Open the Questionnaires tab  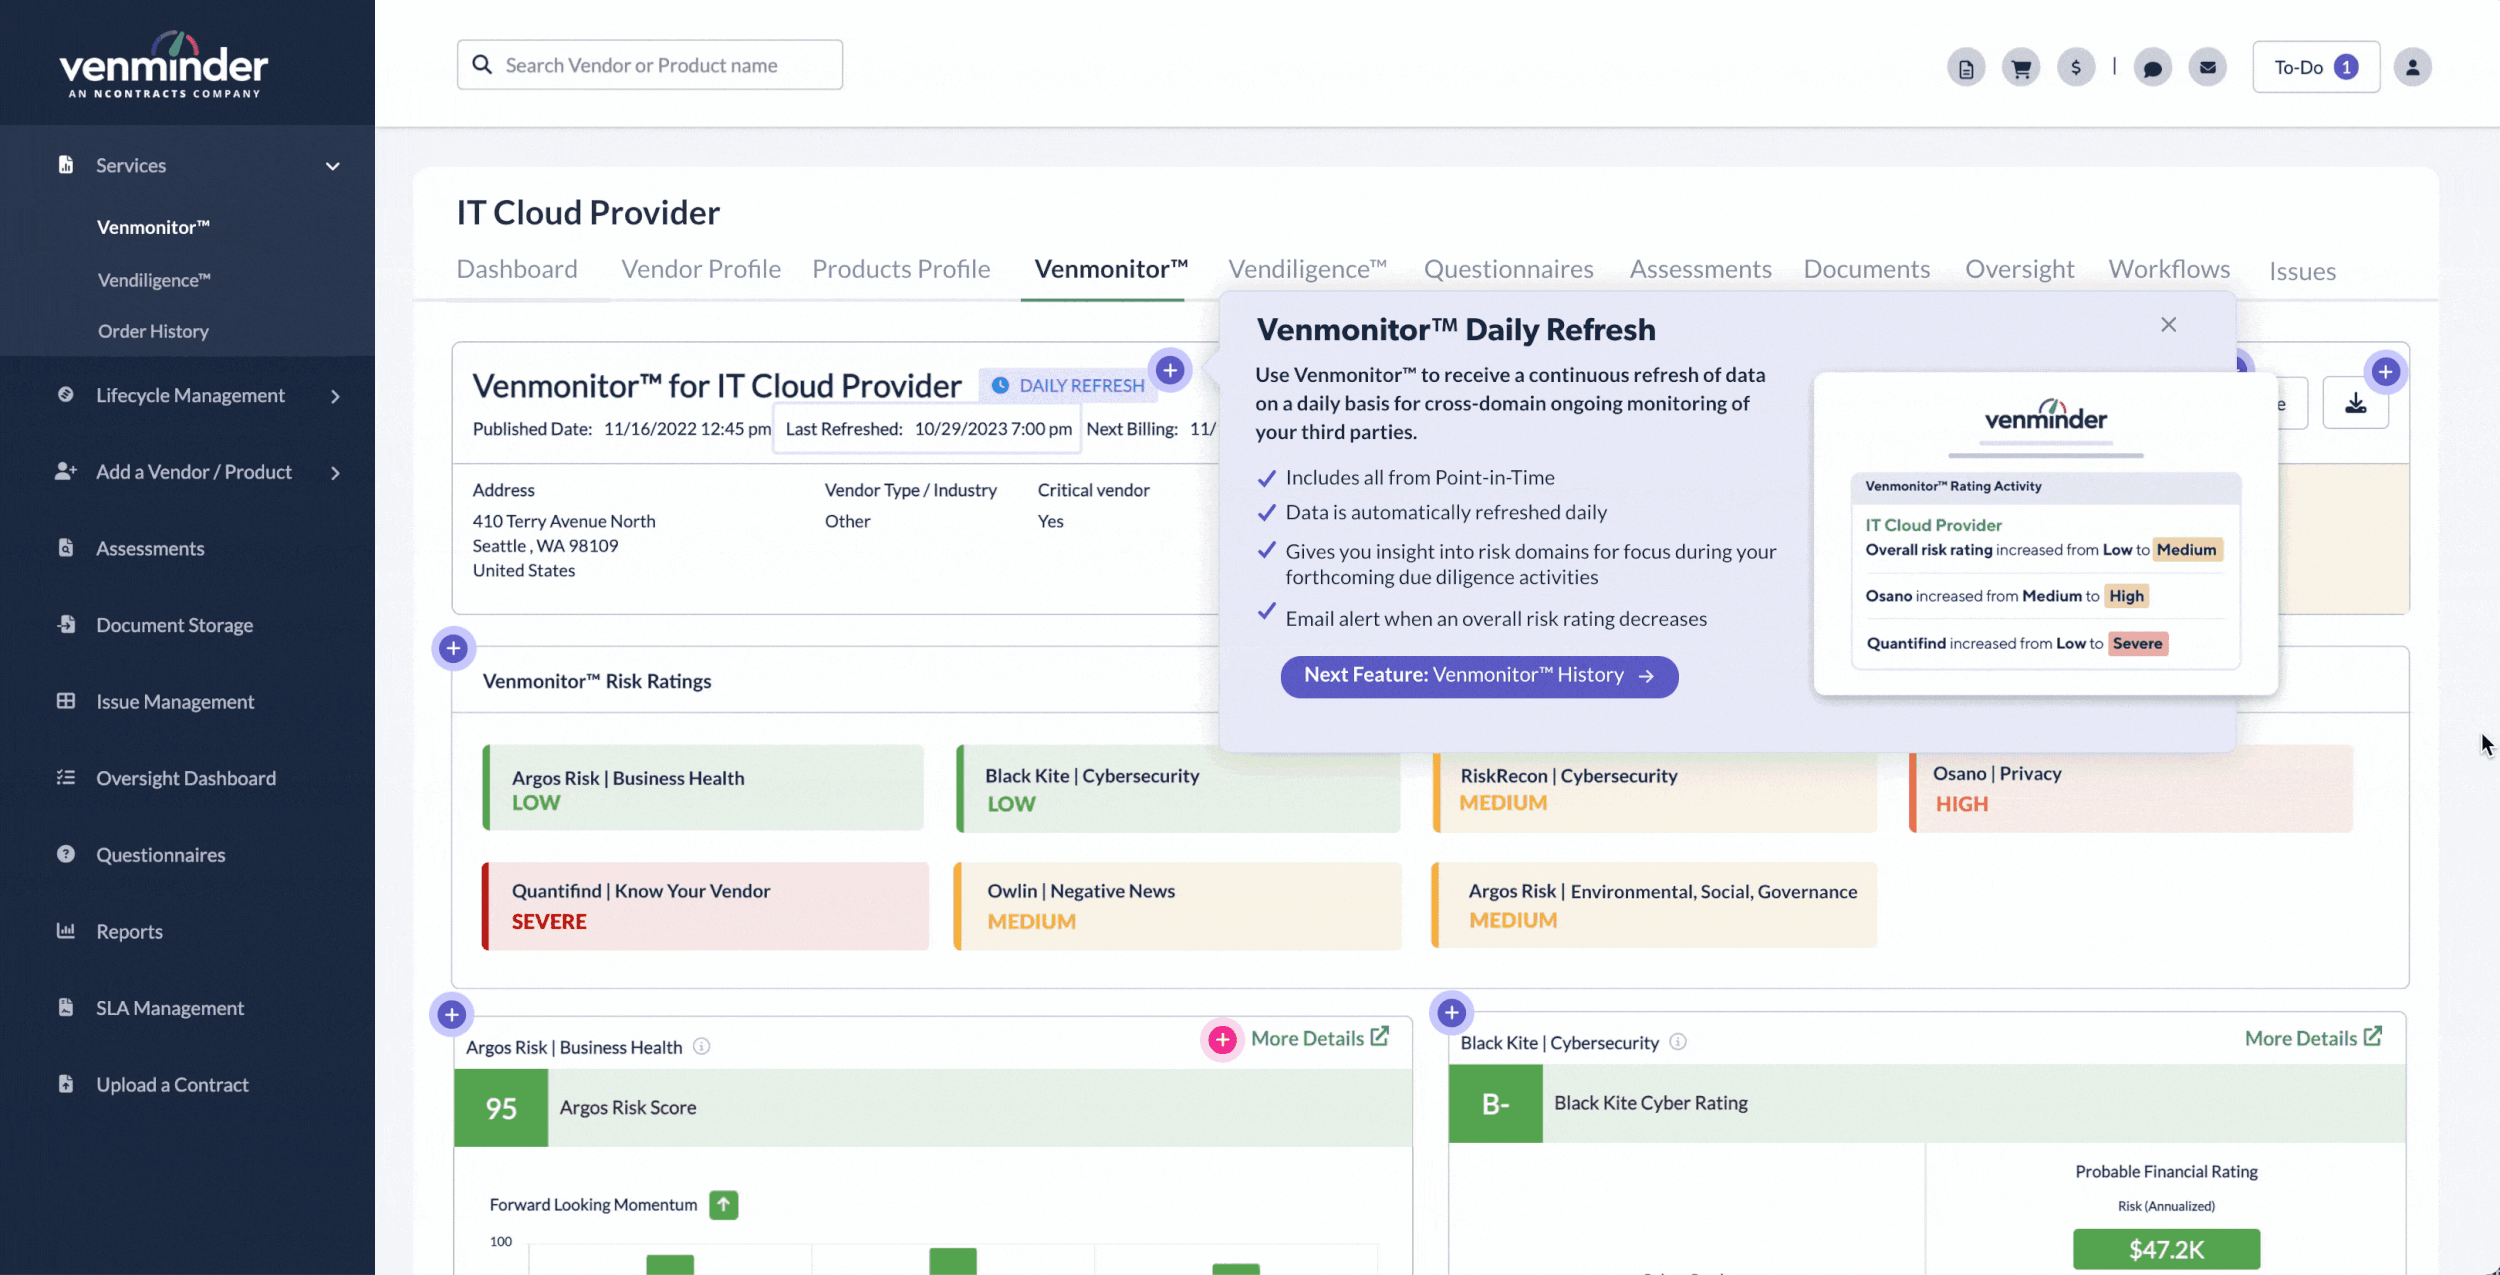tap(1508, 269)
